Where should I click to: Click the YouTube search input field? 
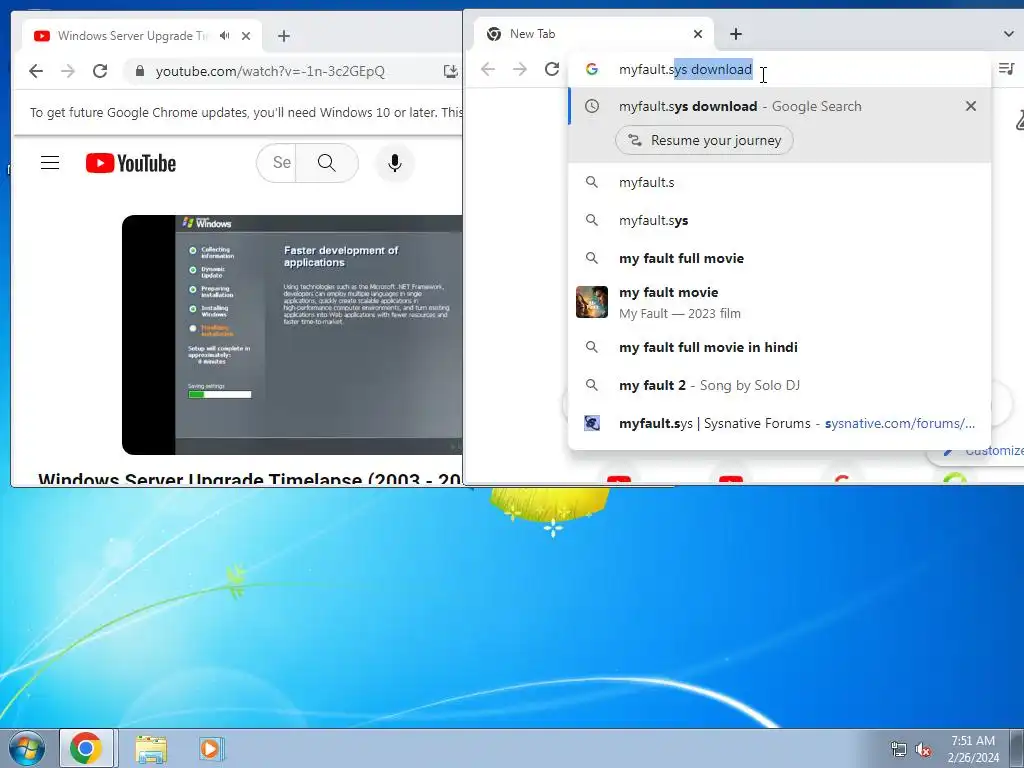pyautogui.click(x=277, y=163)
